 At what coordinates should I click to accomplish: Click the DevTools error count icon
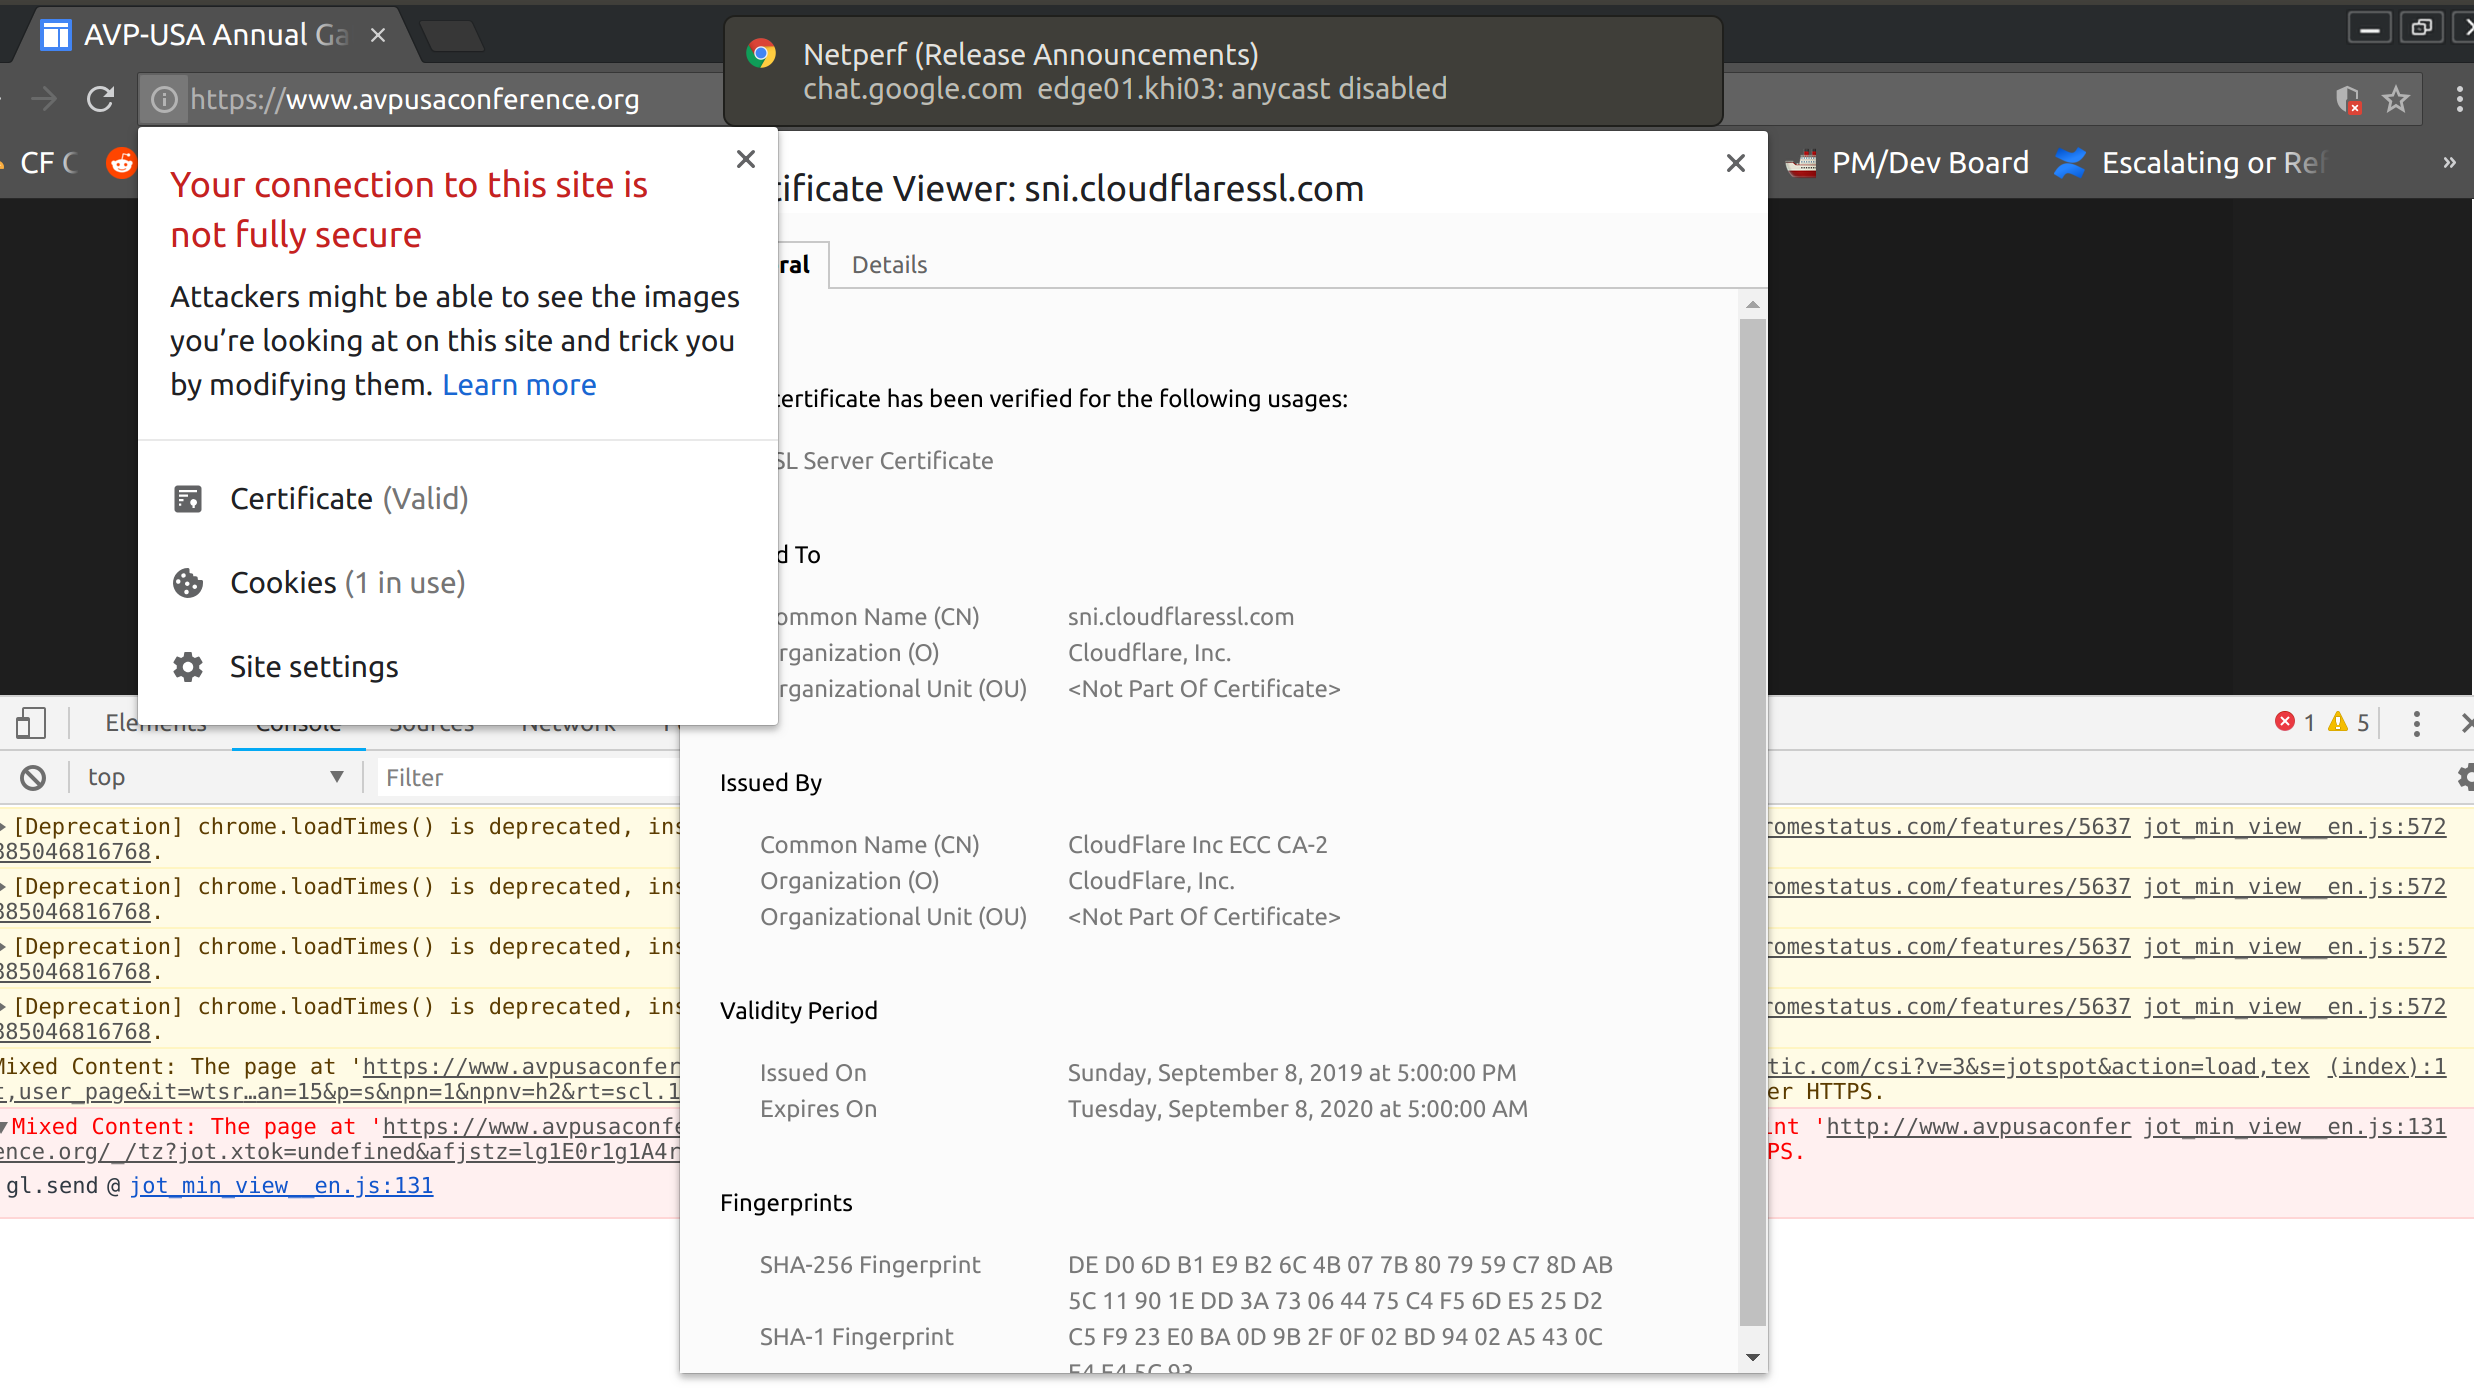[2284, 721]
